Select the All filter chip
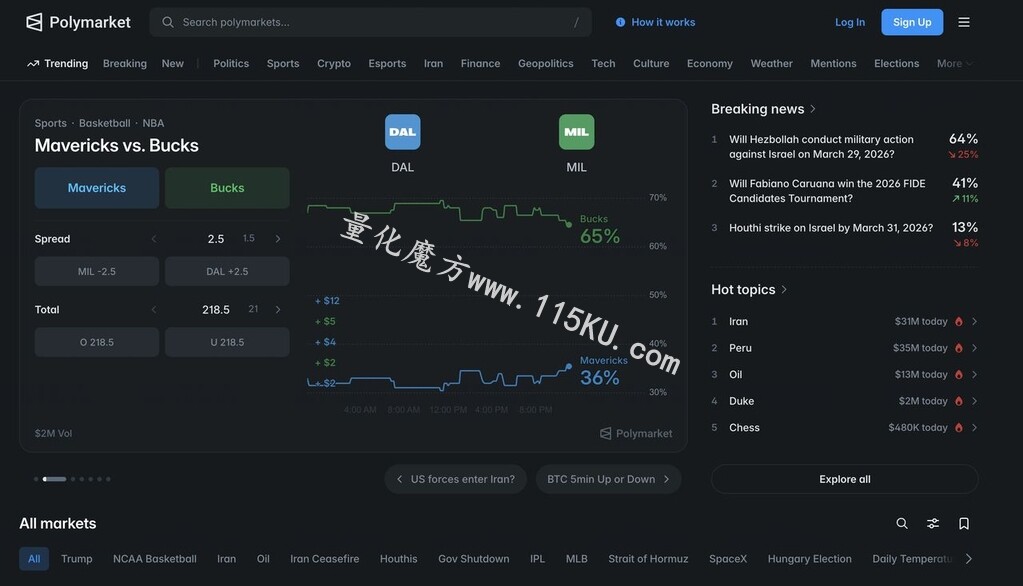The height and width of the screenshot is (586, 1023). pyautogui.click(x=34, y=559)
